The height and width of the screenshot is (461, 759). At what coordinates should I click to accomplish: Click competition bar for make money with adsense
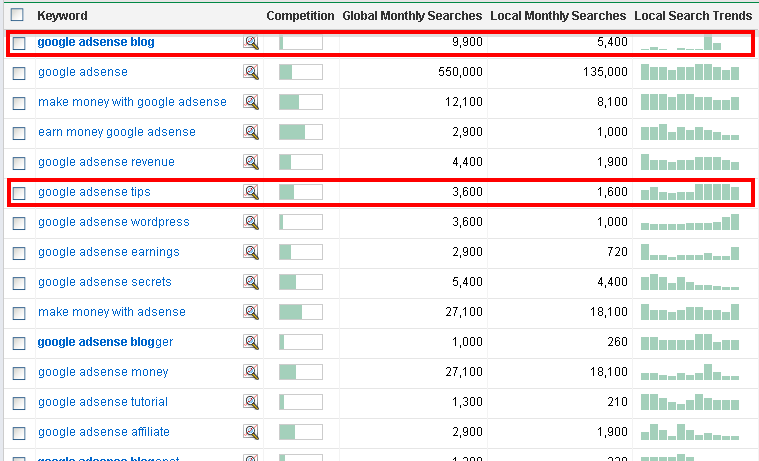pos(301,312)
